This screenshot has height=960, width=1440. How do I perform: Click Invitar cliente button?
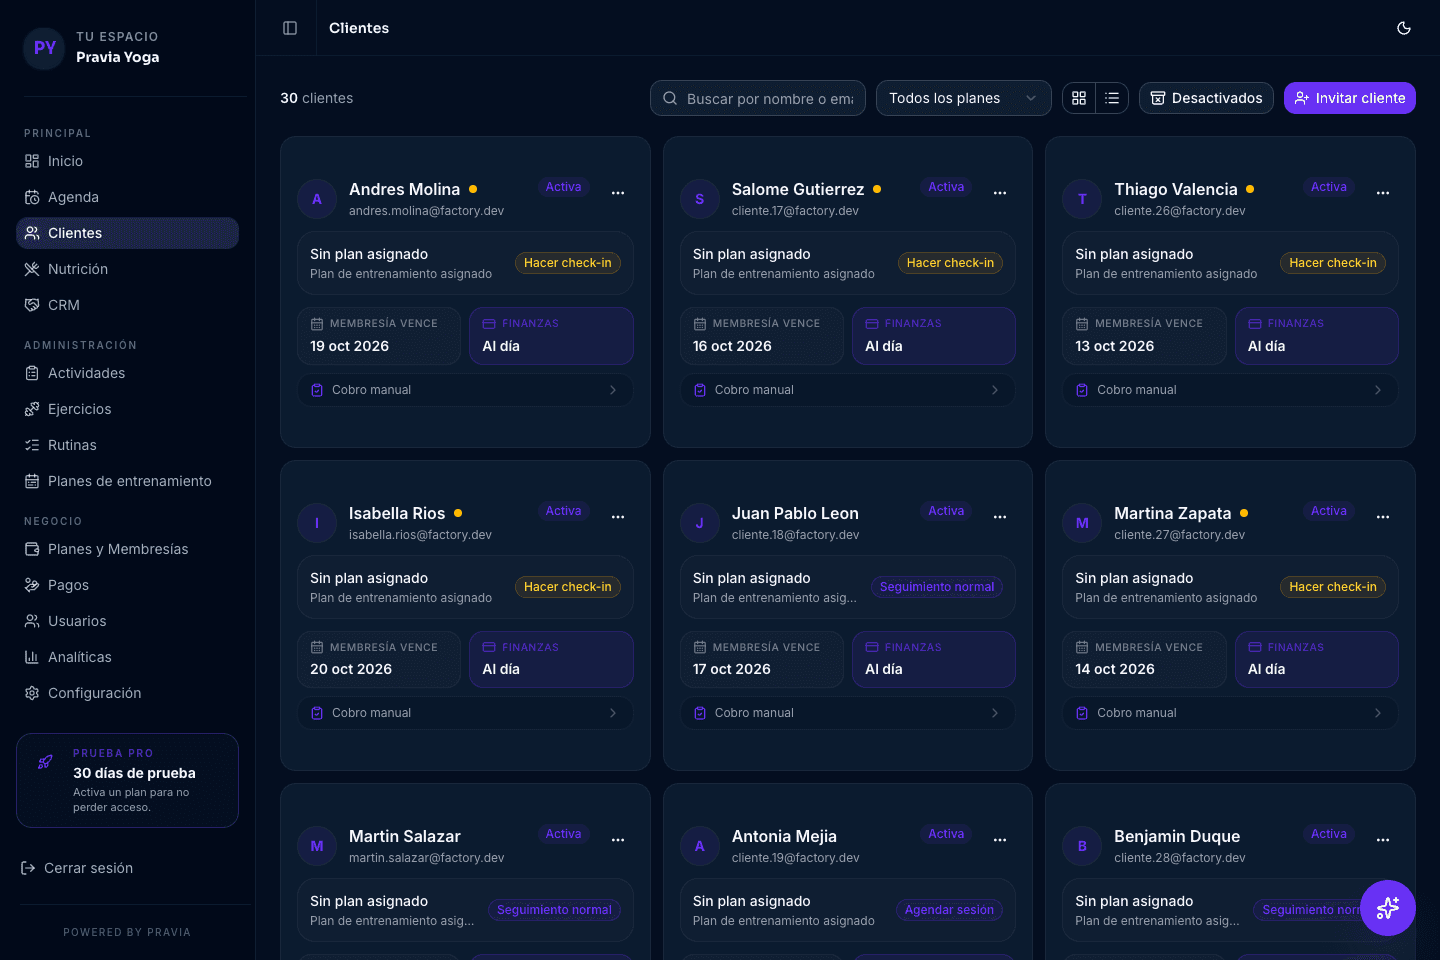[1350, 98]
